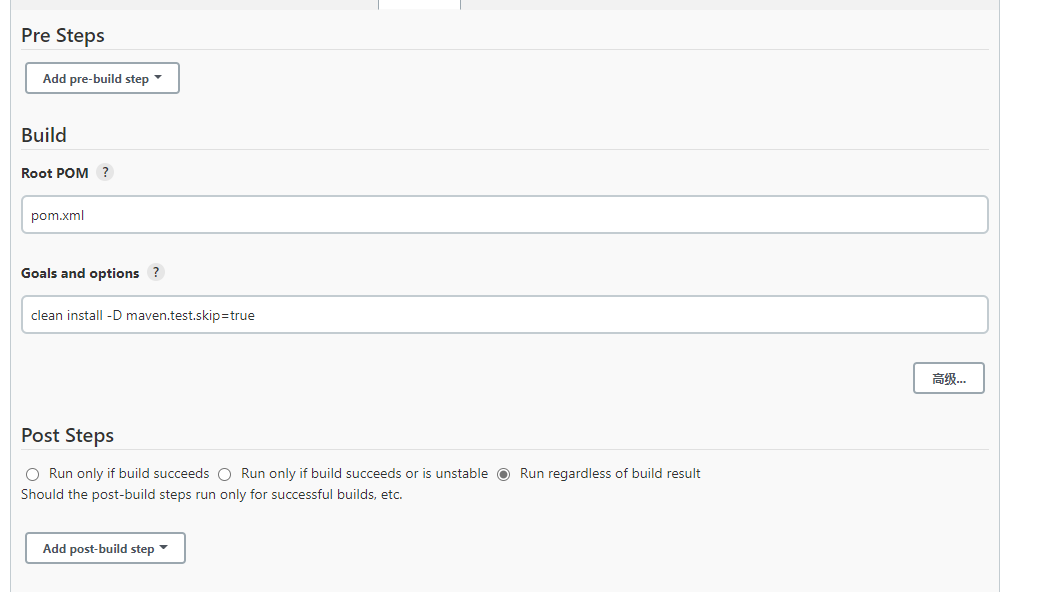Open the 'Add pre-build step' dropdown
Screen dimensions: 1050x592
(102, 78)
